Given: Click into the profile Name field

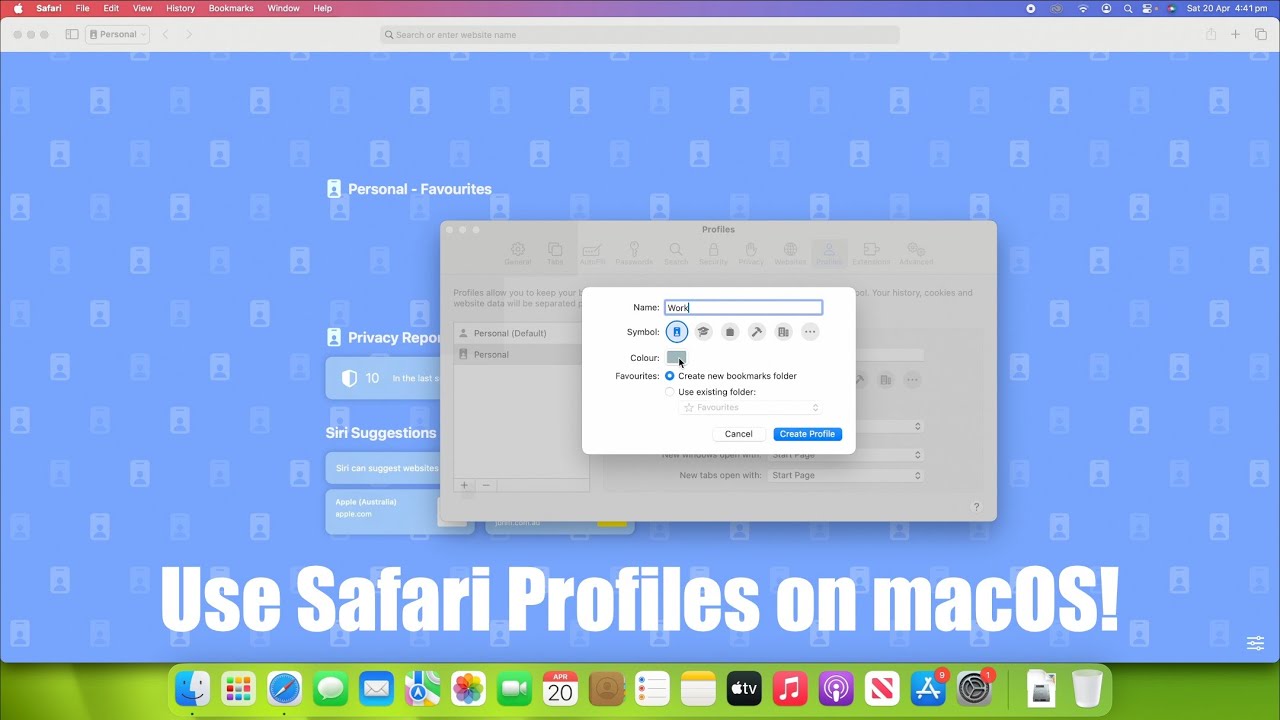Looking at the screenshot, I should click(744, 308).
